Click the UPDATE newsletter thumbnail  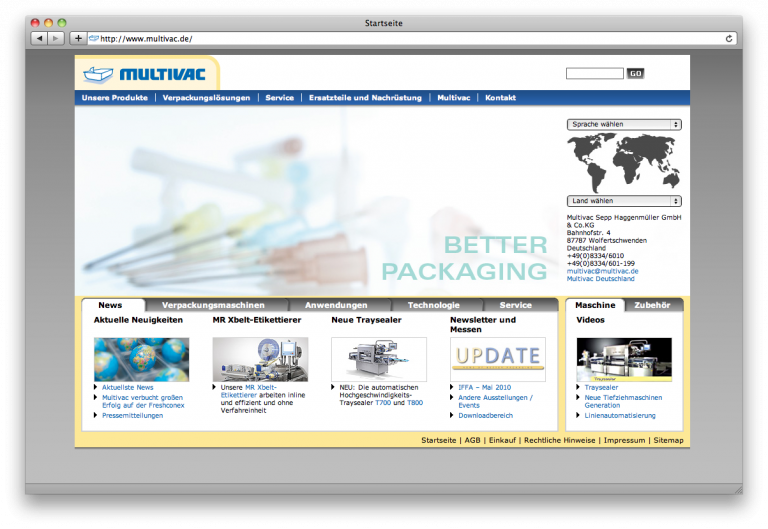497,358
